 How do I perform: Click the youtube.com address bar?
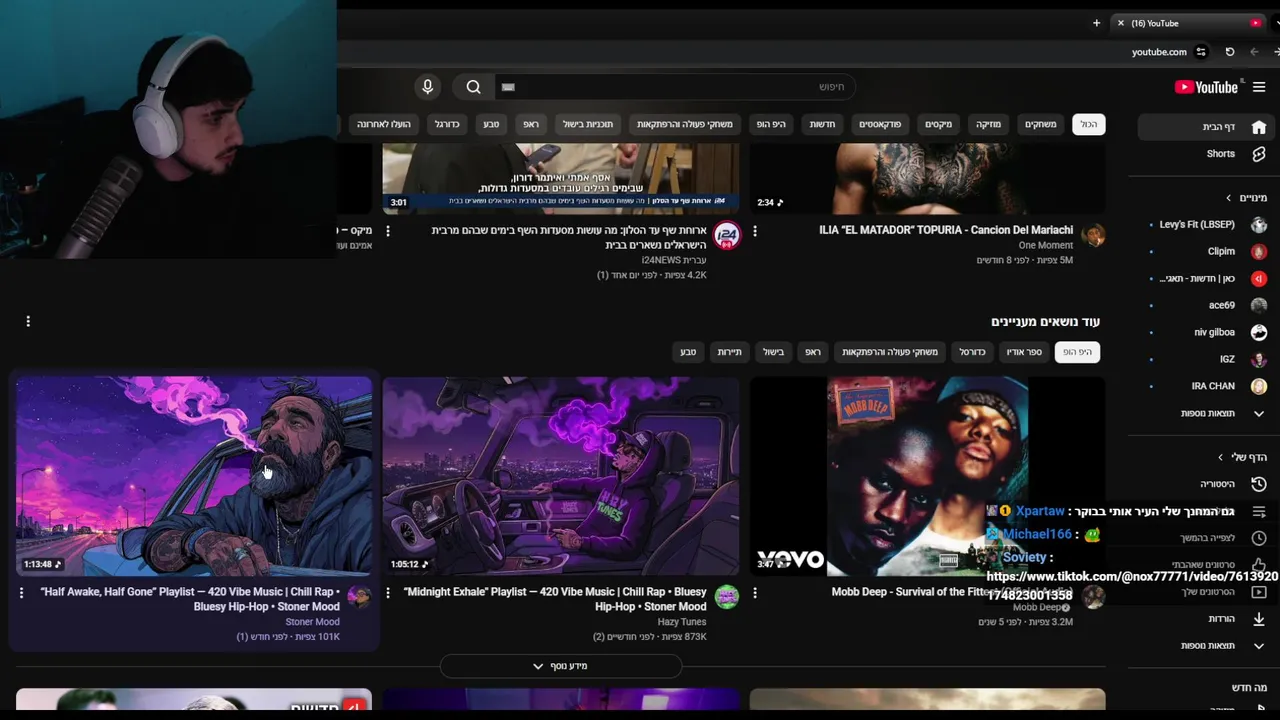click(x=1159, y=52)
